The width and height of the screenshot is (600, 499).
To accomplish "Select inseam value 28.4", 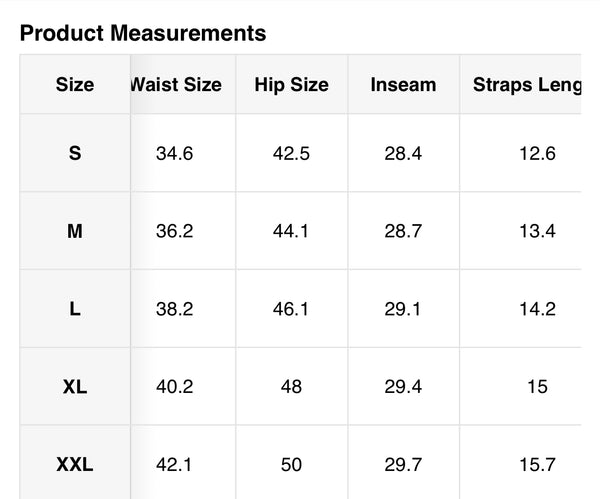I will point(403,154).
